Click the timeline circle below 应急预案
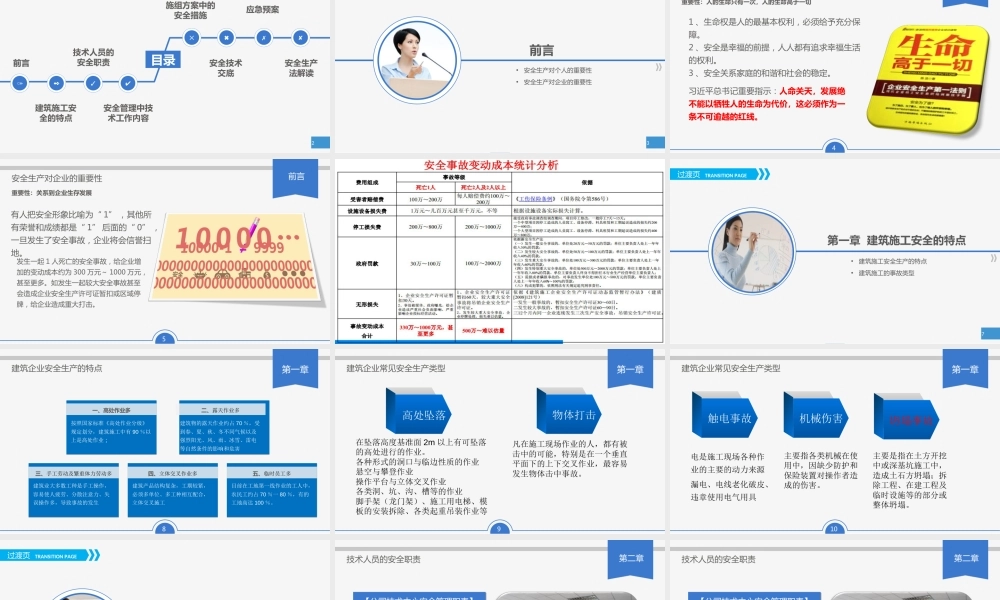Viewport: 1000px width, 600px height. coord(263,38)
